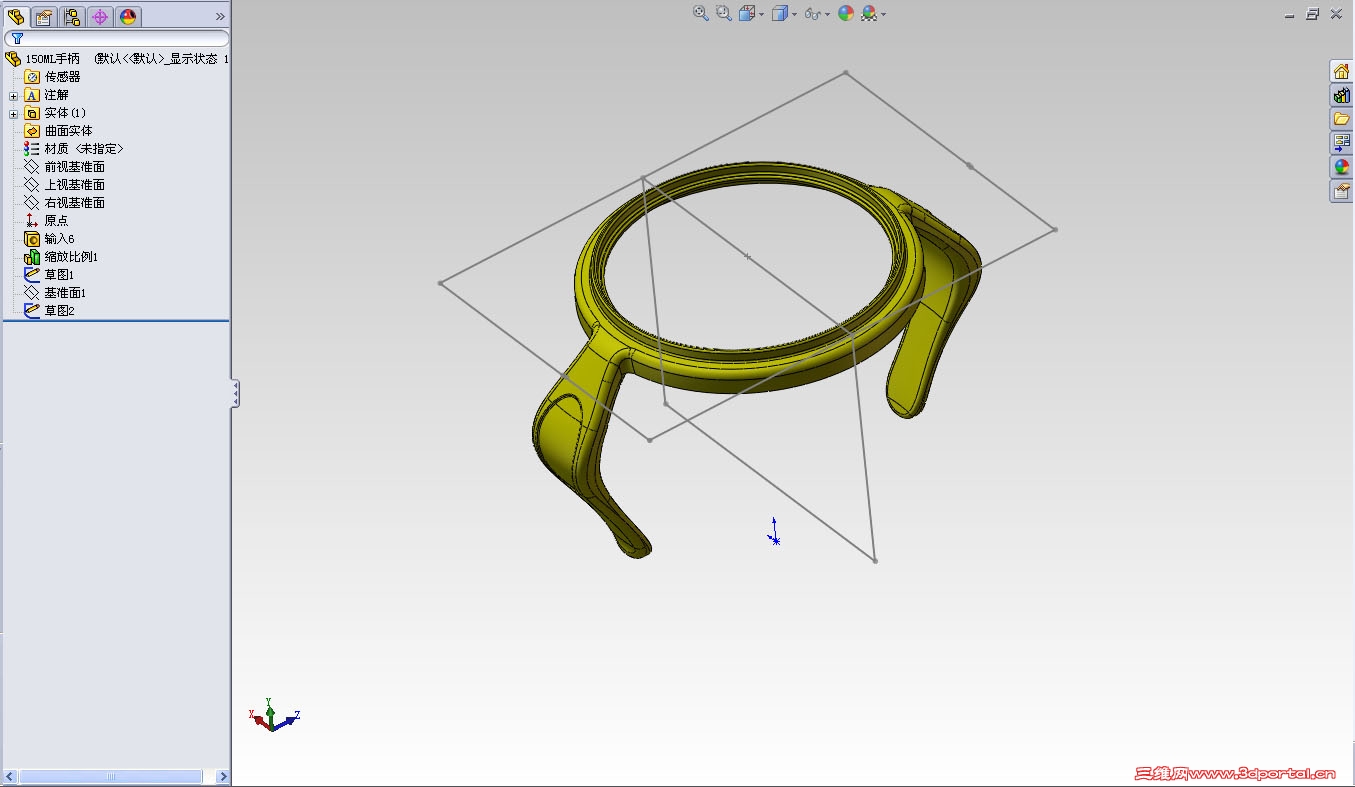This screenshot has height=787, width=1355.
Task: Click the 草图1 sketch icon
Action: [x=32, y=275]
